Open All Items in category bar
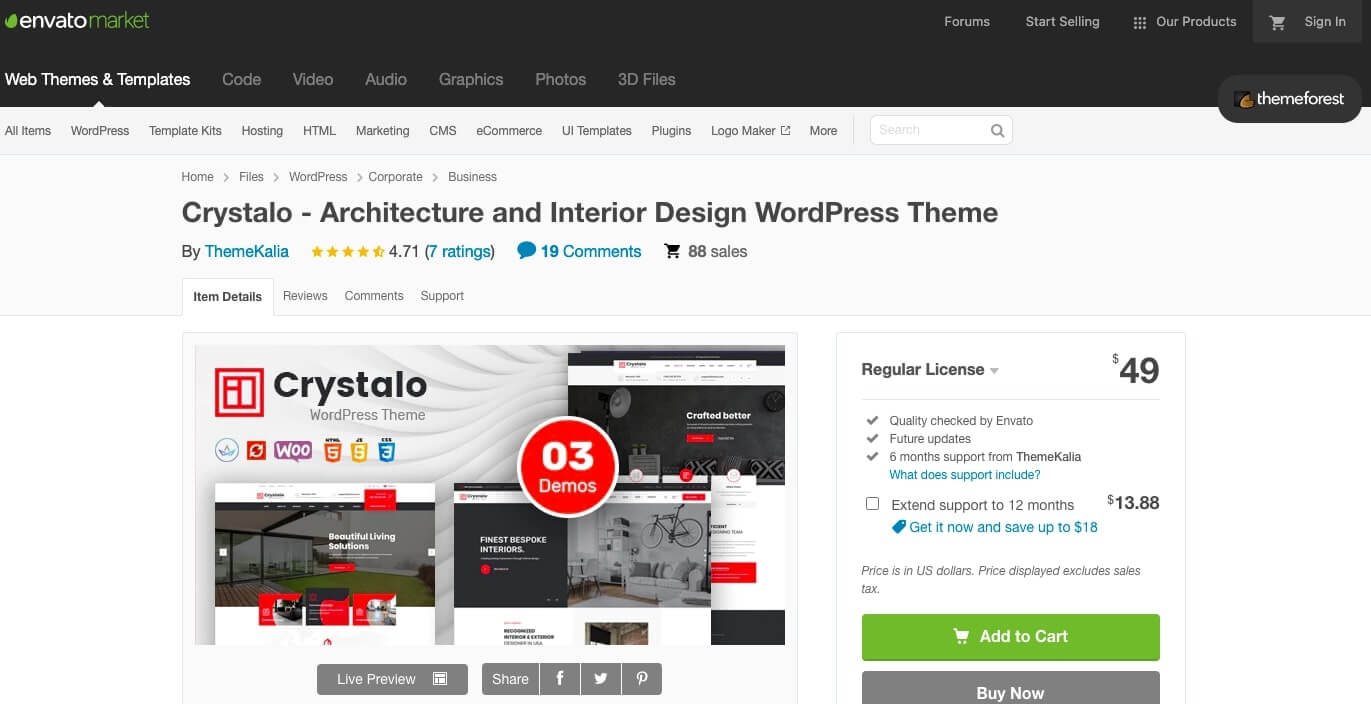The image size is (1371, 704). 28,131
